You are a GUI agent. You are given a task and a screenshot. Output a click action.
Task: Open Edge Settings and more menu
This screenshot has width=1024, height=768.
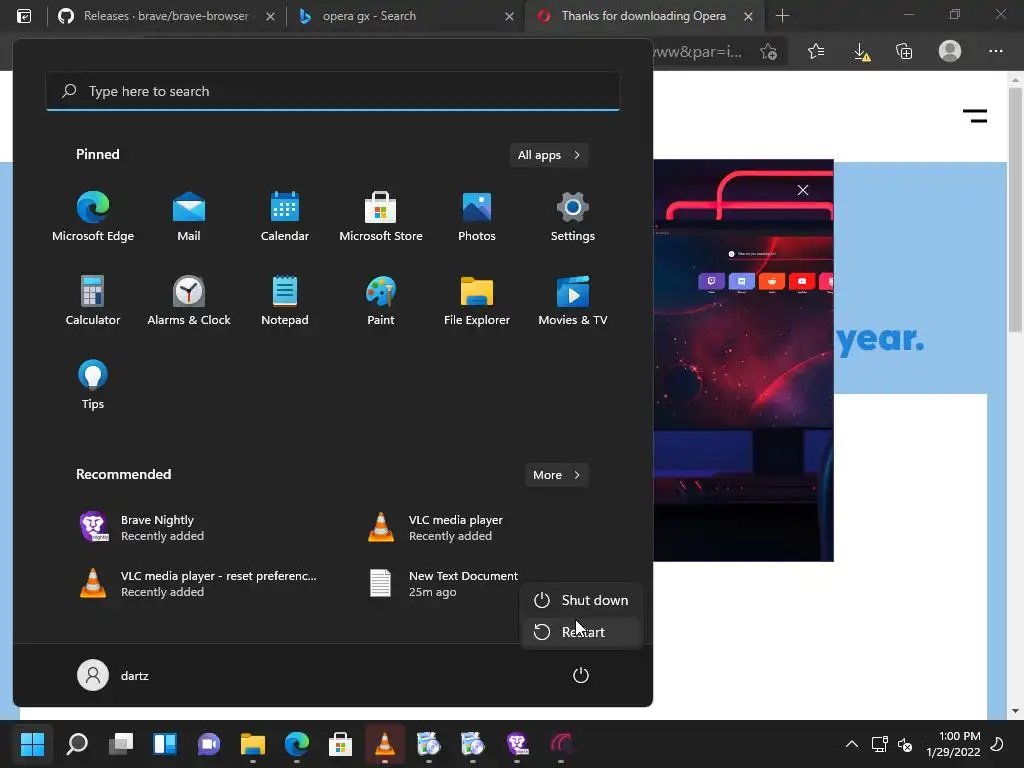pyautogui.click(x=996, y=51)
